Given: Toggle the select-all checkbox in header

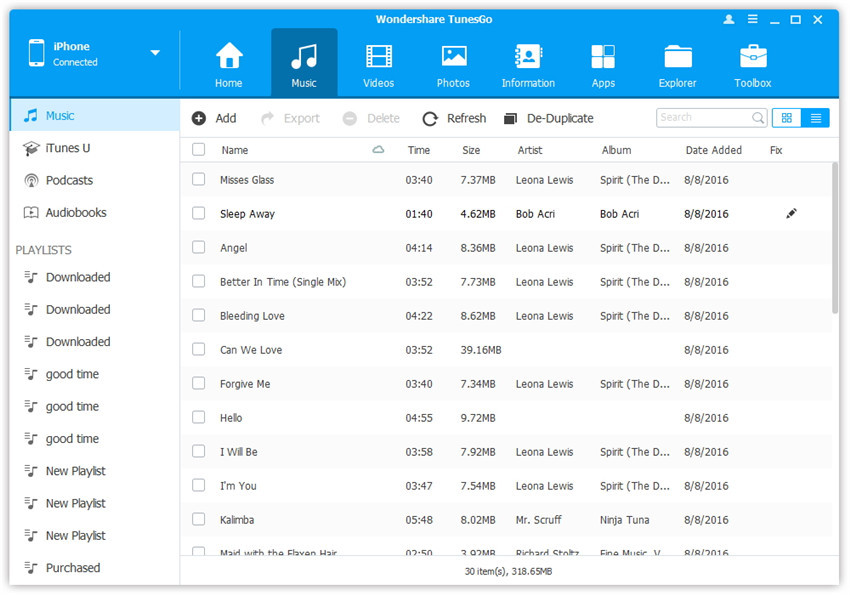Looking at the screenshot, I should [x=198, y=150].
